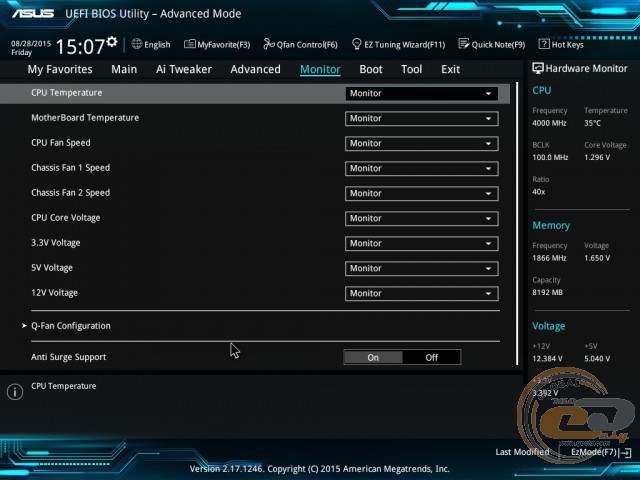The height and width of the screenshot is (480, 640).
Task: Click the globe language icon
Action: click(x=137, y=44)
